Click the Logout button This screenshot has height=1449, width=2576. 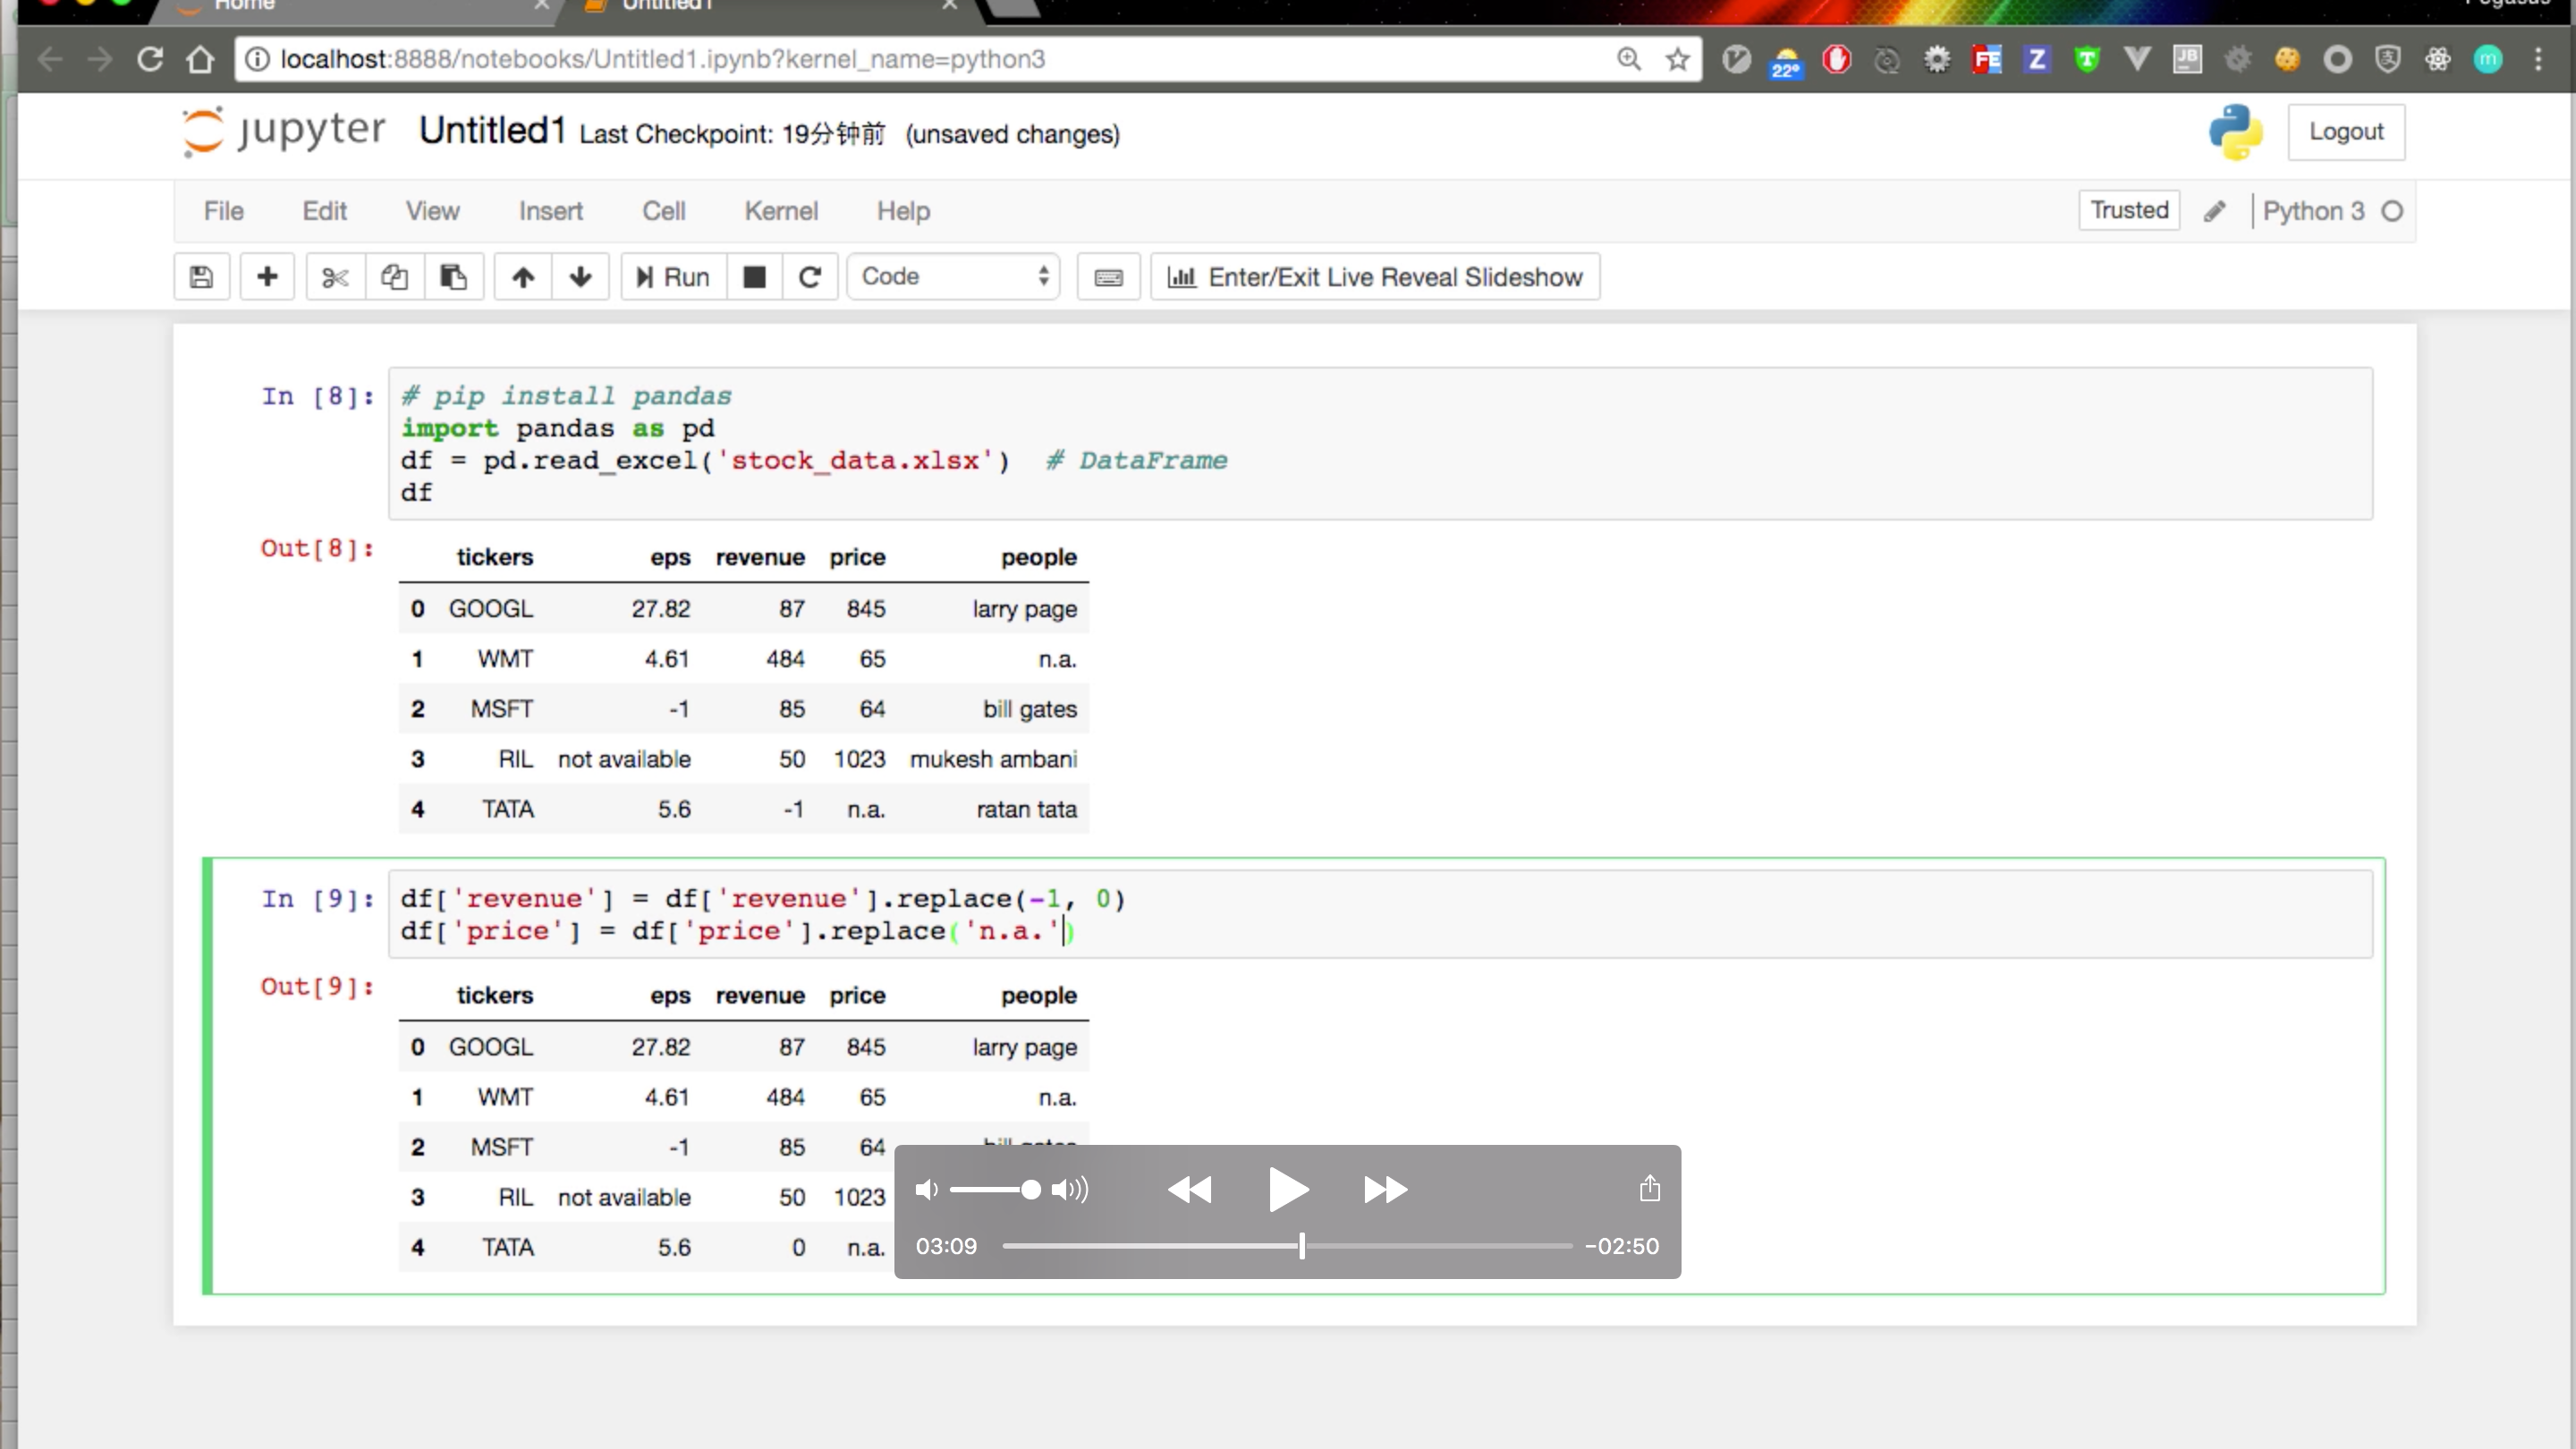point(2345,132)
